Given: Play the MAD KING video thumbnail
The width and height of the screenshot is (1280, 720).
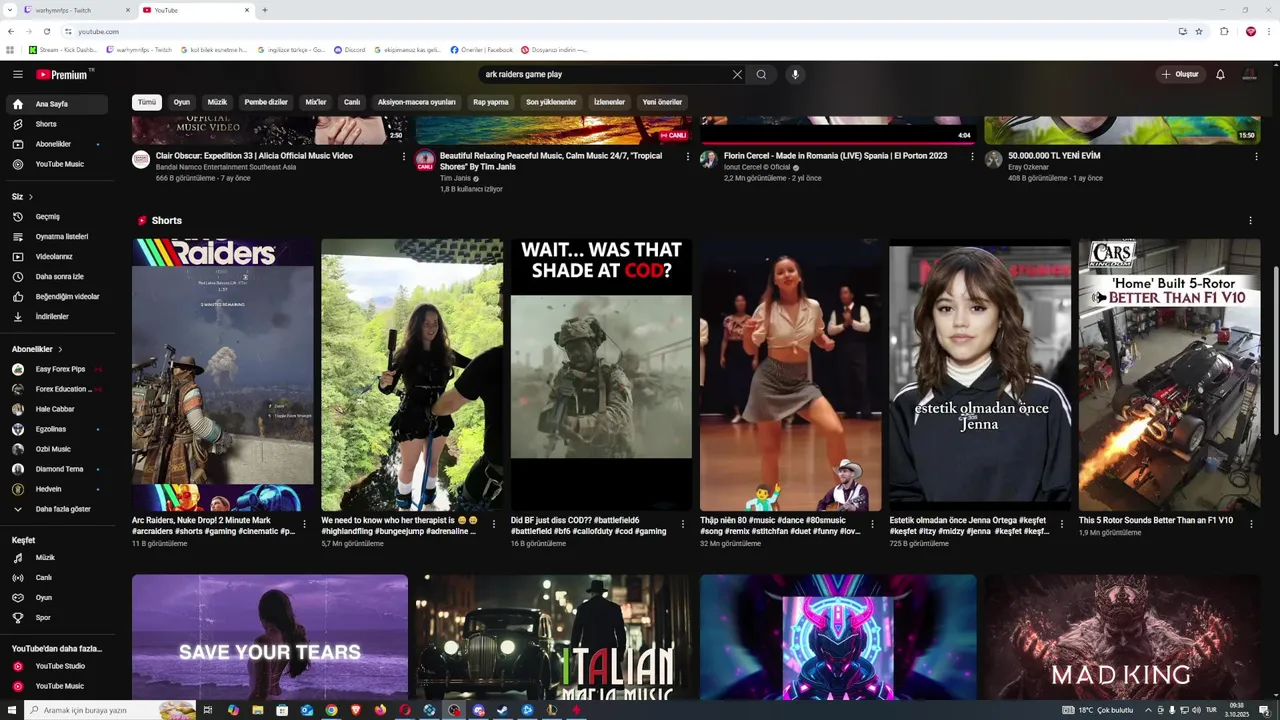Looking at the screenshot, I should [x=1122, y=637].
